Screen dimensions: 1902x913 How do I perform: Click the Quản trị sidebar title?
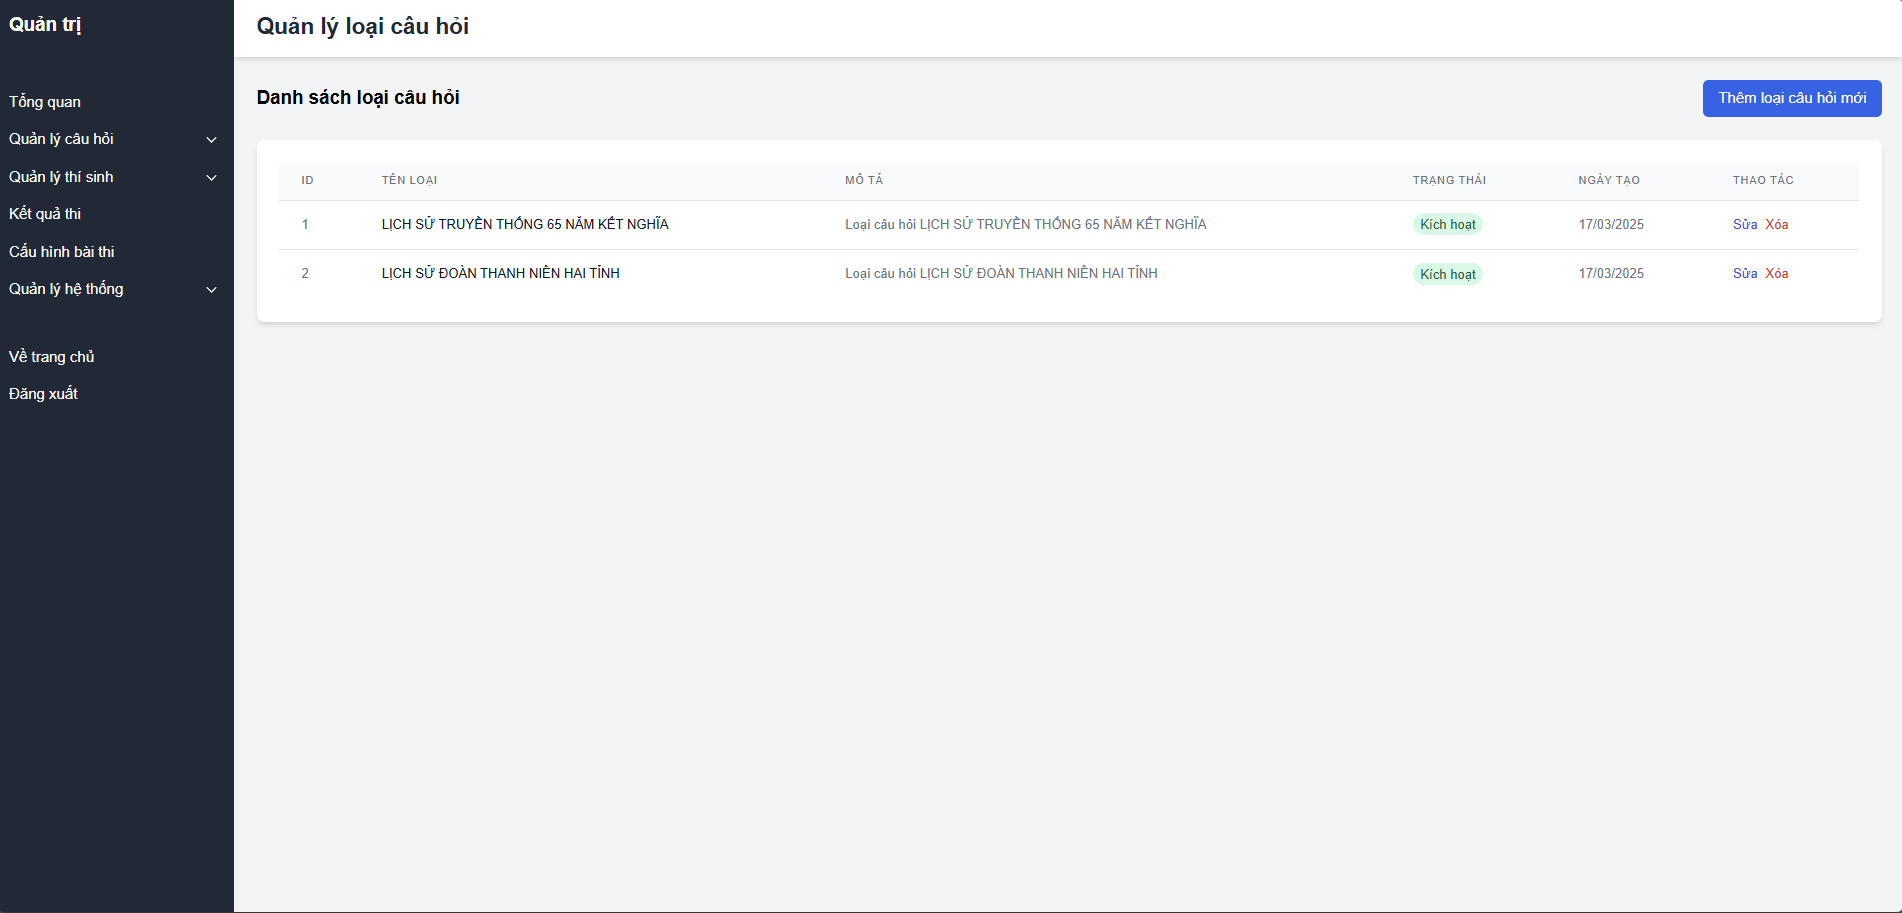[45, 25]
